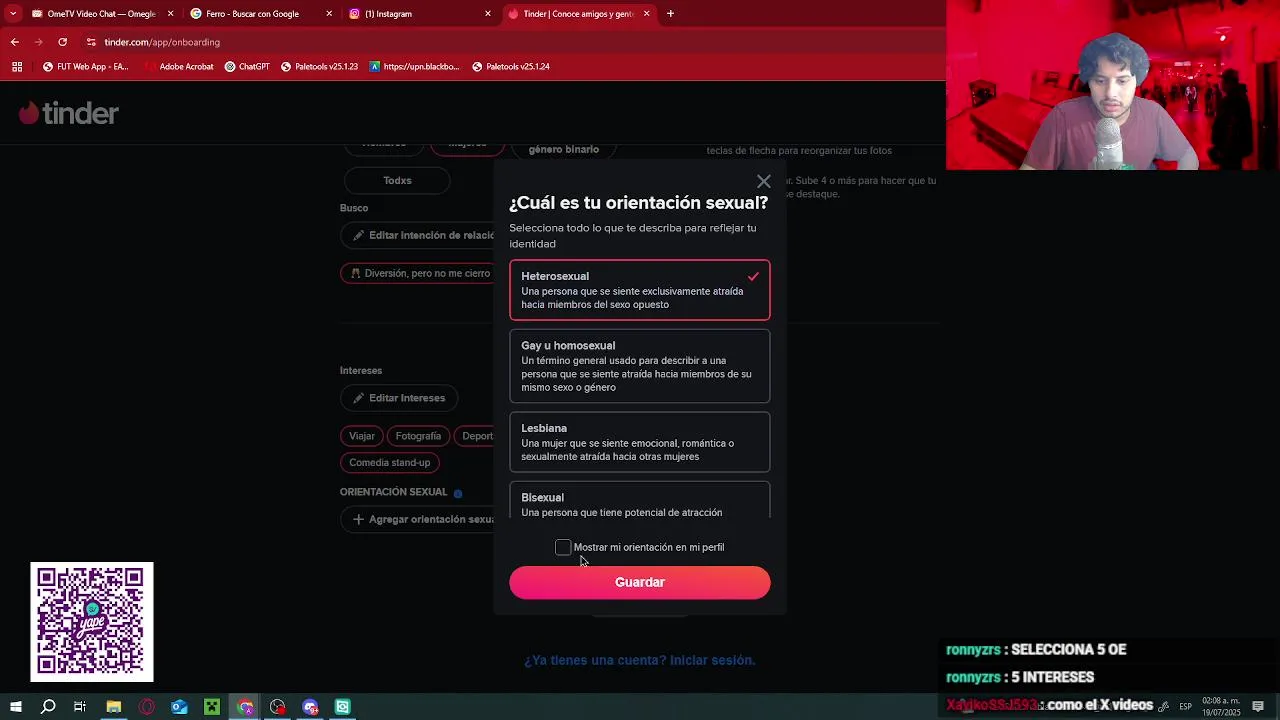The image size is (1280, 720).
Task: Click the género binario option
Action: [x=564, y=149]
